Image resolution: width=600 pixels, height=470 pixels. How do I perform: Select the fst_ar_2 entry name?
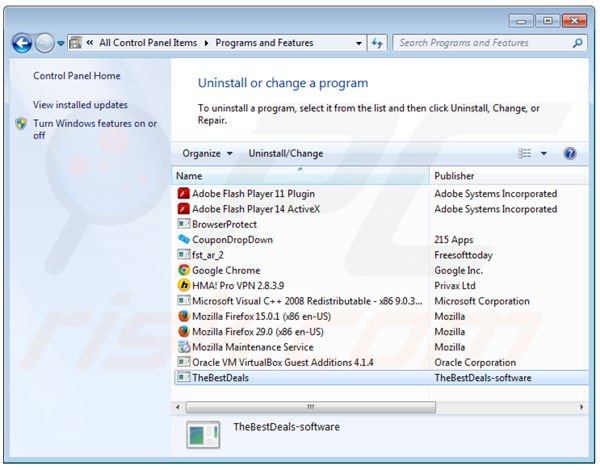(x=207, y=255)
